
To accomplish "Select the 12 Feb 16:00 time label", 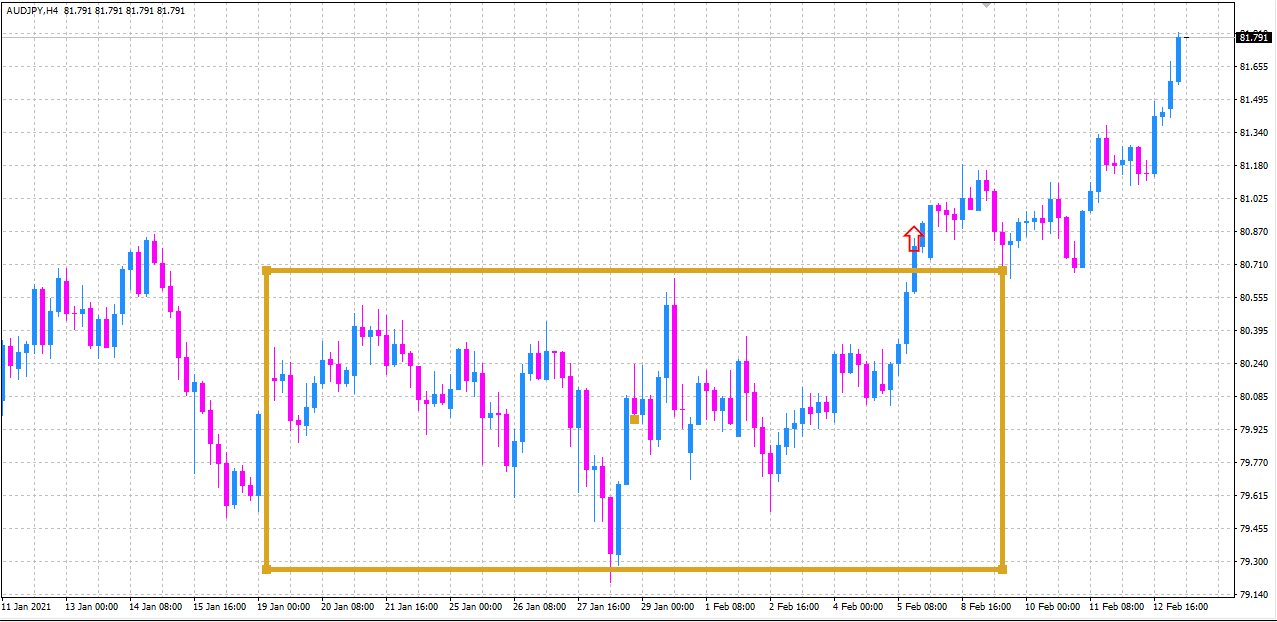I will point(1182,606).
